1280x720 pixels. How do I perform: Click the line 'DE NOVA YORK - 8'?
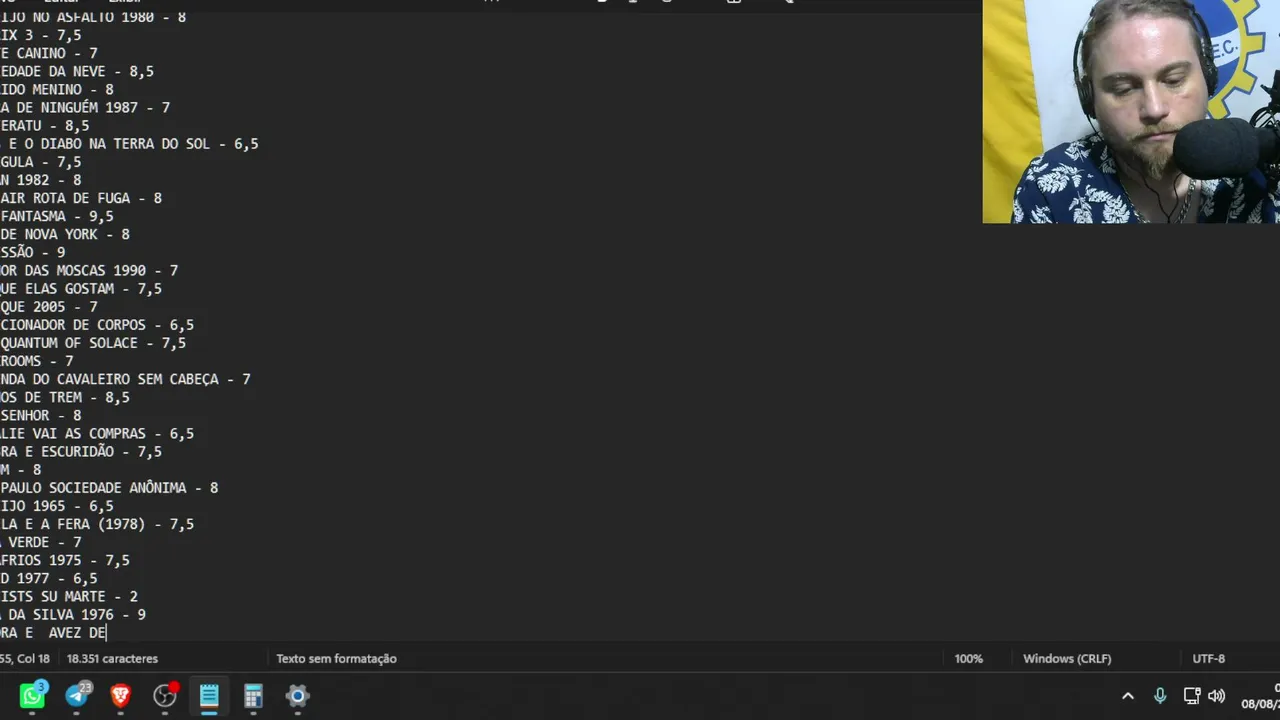(x=65, y=235)
